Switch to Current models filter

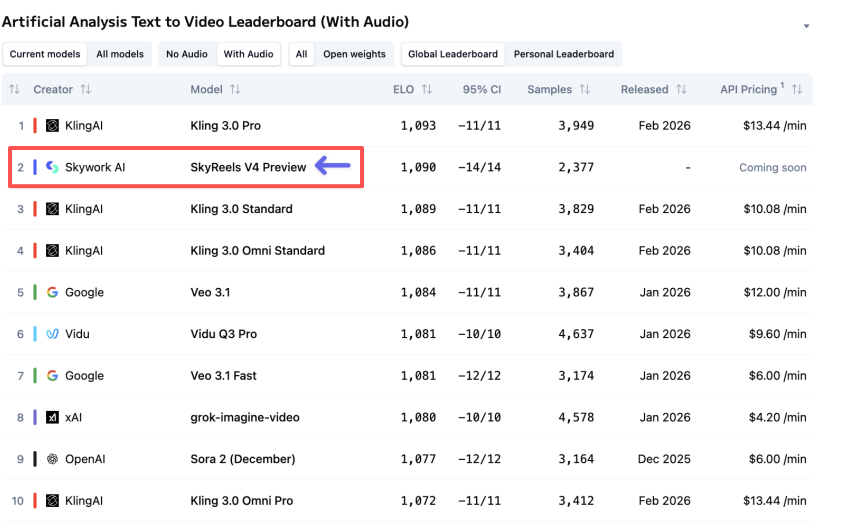click(46, 54)
